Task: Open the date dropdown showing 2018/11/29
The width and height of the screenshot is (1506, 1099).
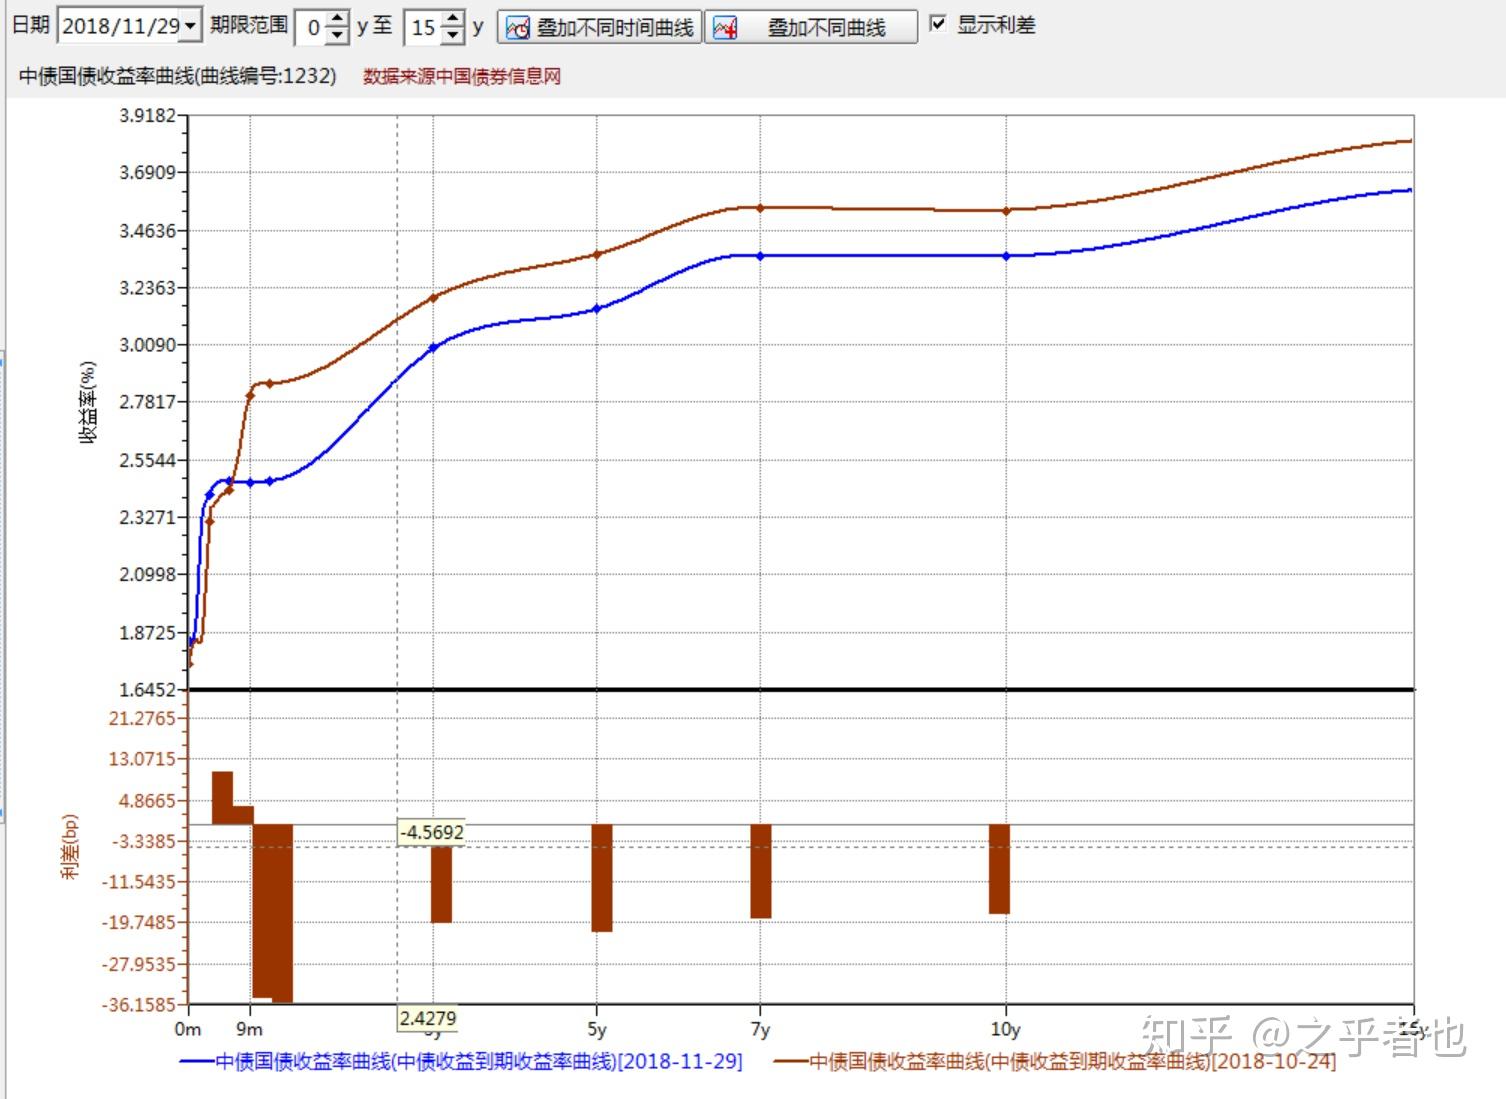Action: [x=191, y=25]
